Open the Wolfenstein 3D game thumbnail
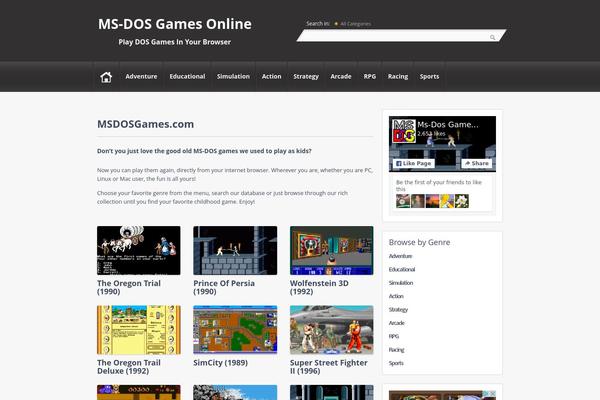600x400 pixels. click(331, 250)
